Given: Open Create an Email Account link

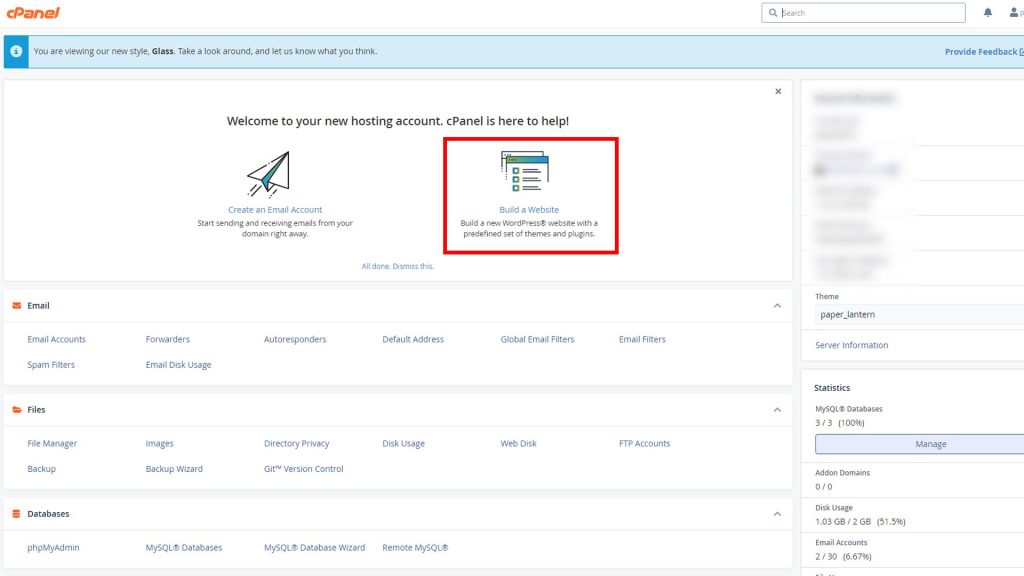Looking at the screenshot, I should click(275, 210).
